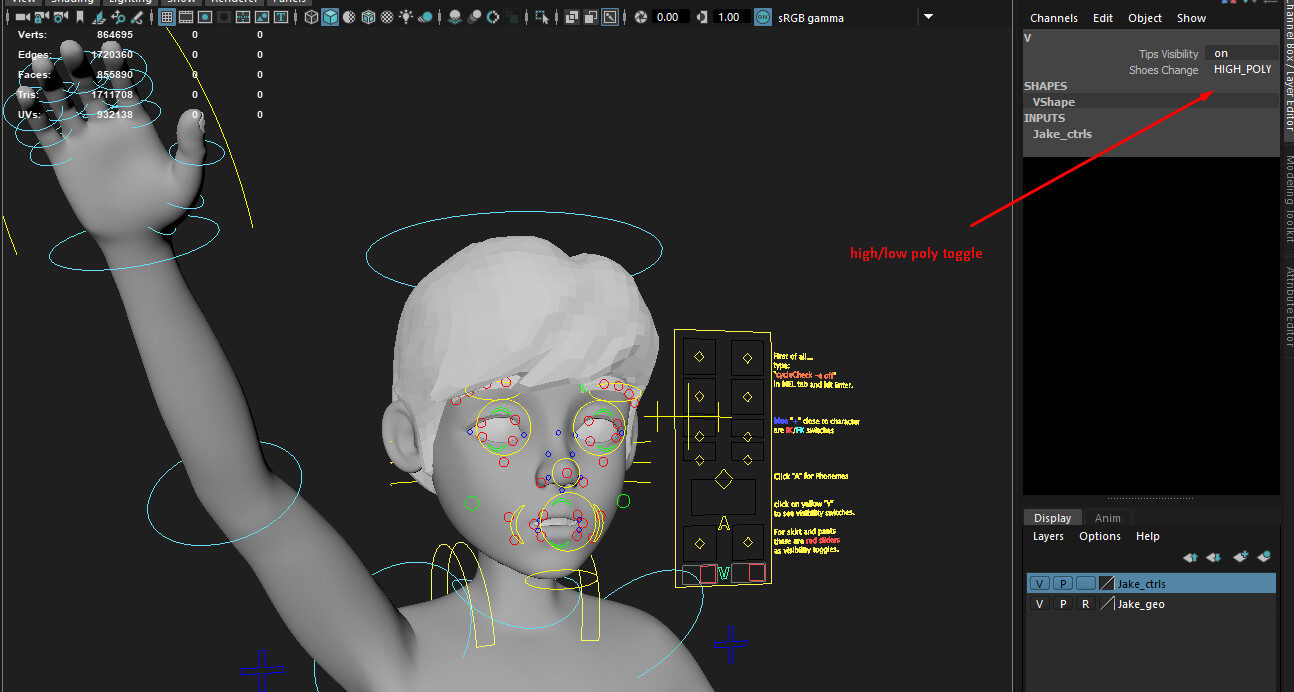
Task: Toggle the Safe Action overlay icon
Action: [262, 17]
